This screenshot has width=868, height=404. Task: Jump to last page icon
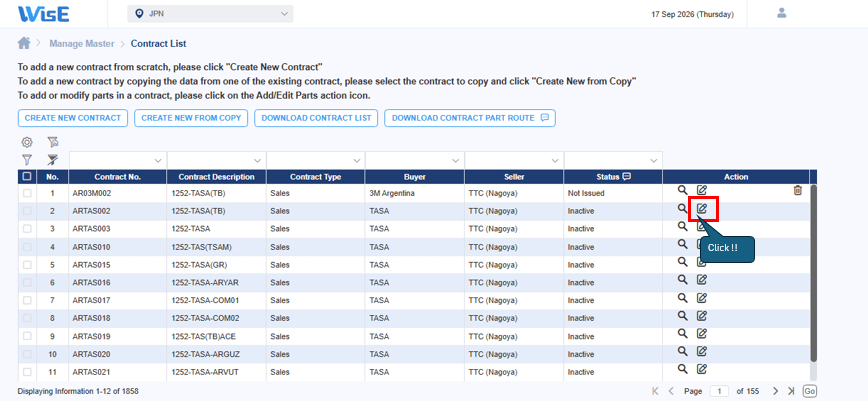point(791,391)
